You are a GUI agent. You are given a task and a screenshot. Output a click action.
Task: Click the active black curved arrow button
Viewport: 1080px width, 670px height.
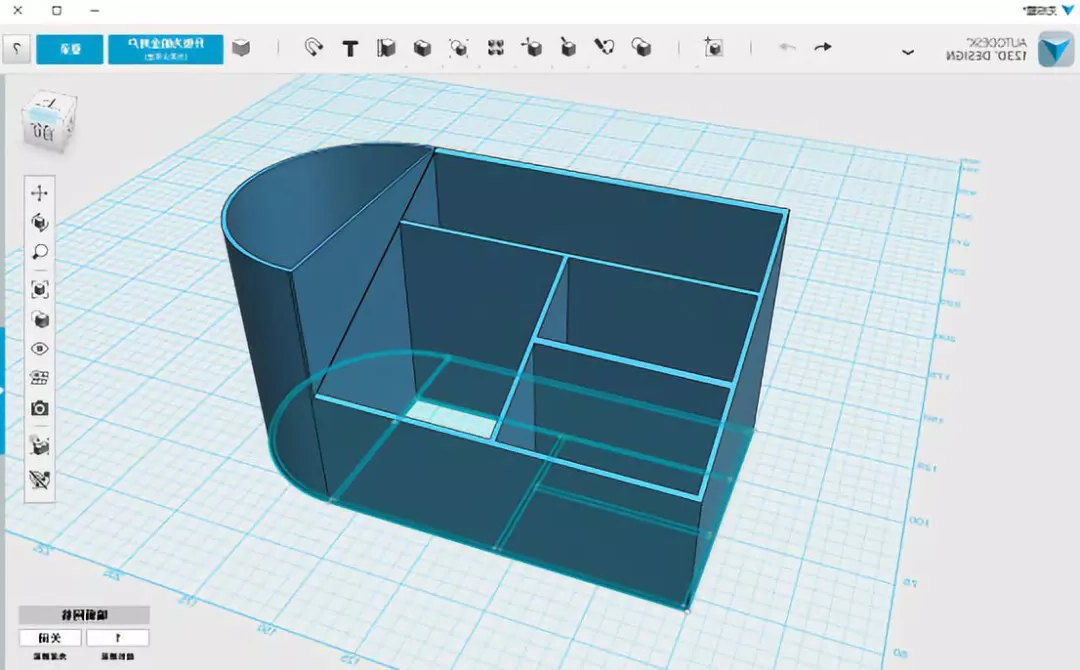click(822, 48)
